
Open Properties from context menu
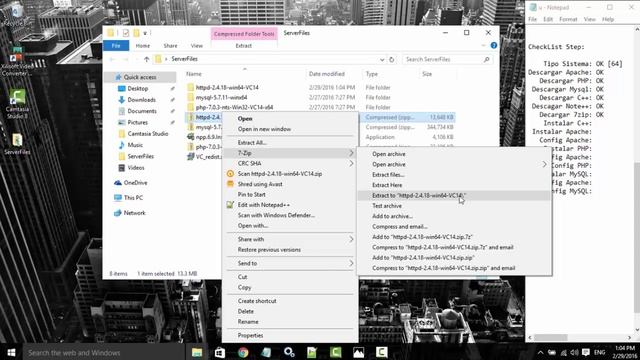(x=250, y=336)
